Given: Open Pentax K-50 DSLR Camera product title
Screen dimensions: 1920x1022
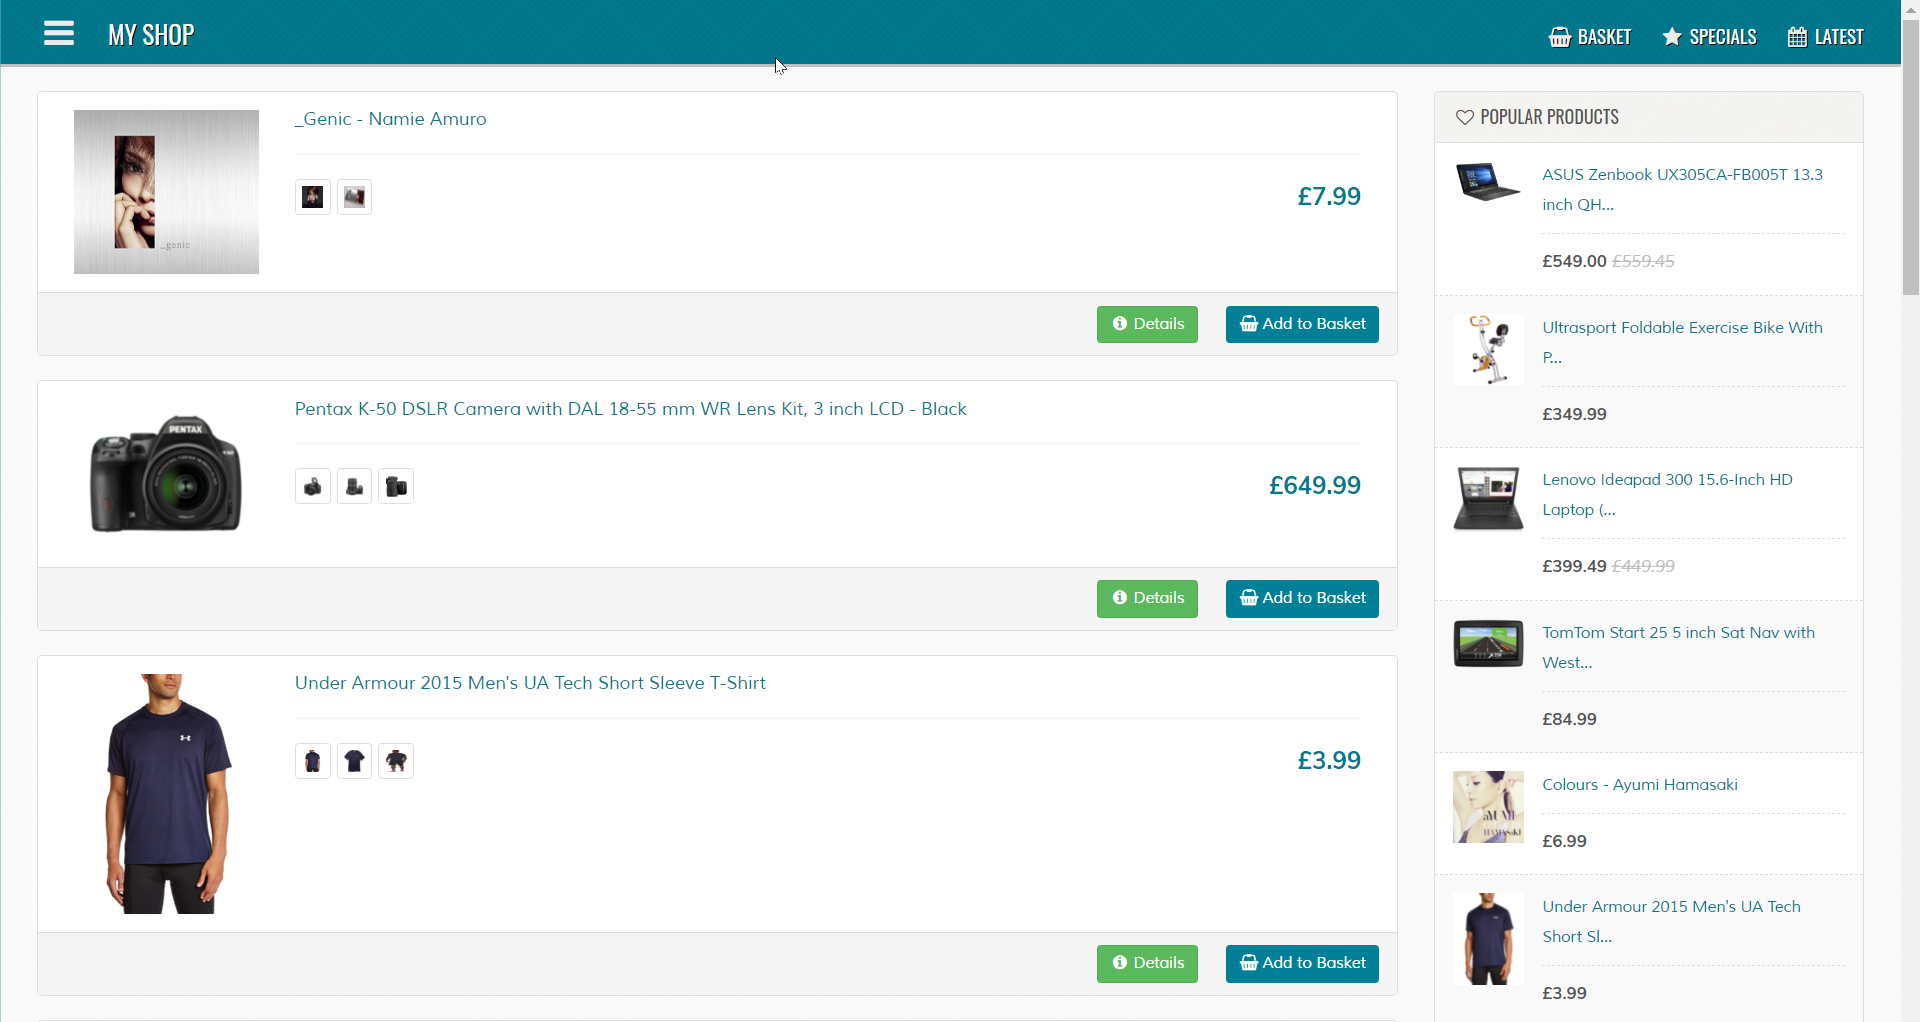Looking at the screenshot, I should click(631, 409).
